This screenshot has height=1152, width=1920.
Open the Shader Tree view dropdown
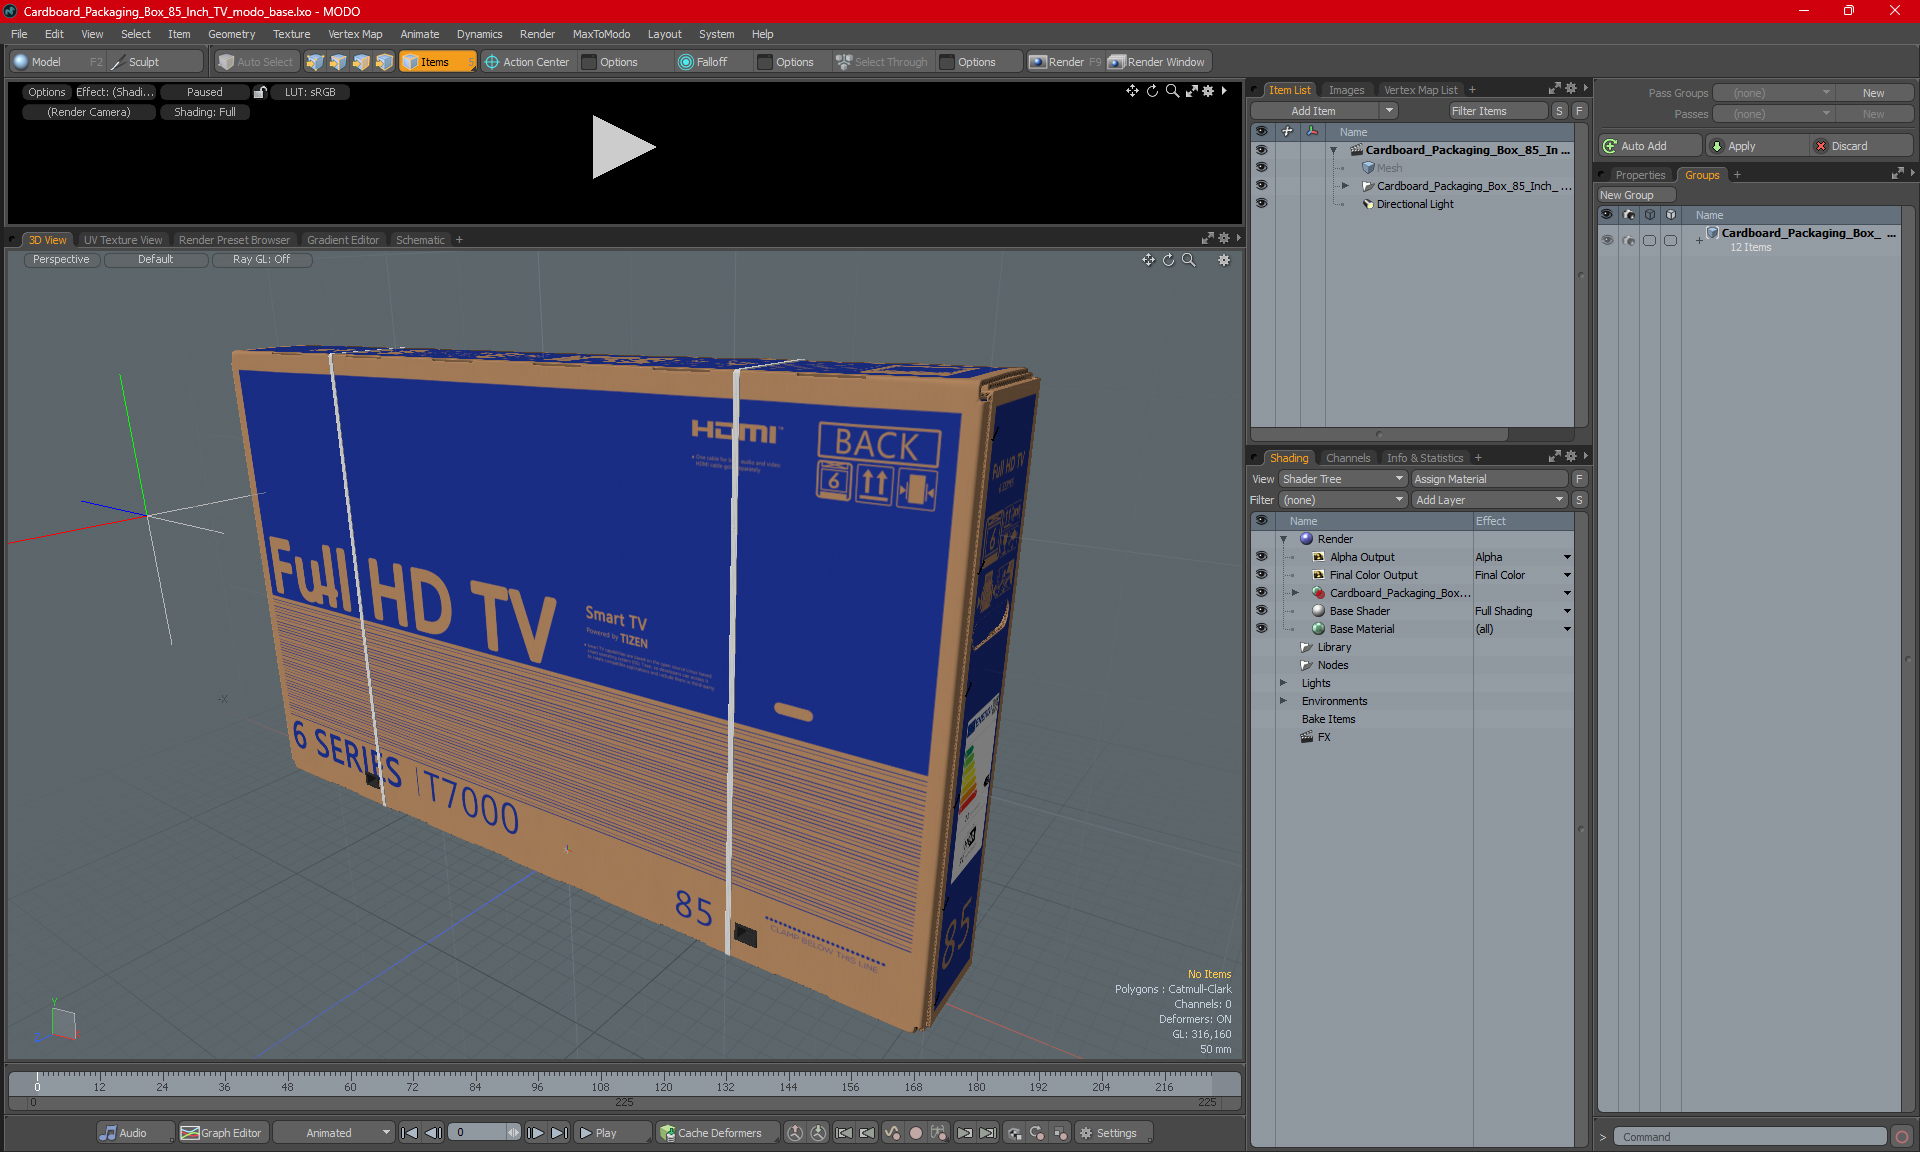point(1342,479)
